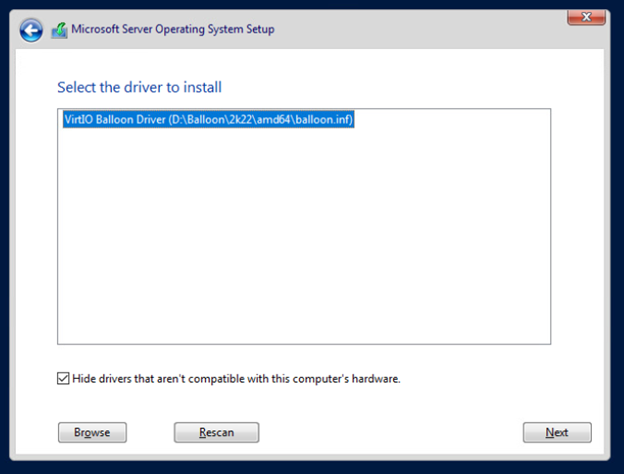Viewport: 624px width, 474px height.
Task: Return to the previous setup page
Action: click(31, 30)
